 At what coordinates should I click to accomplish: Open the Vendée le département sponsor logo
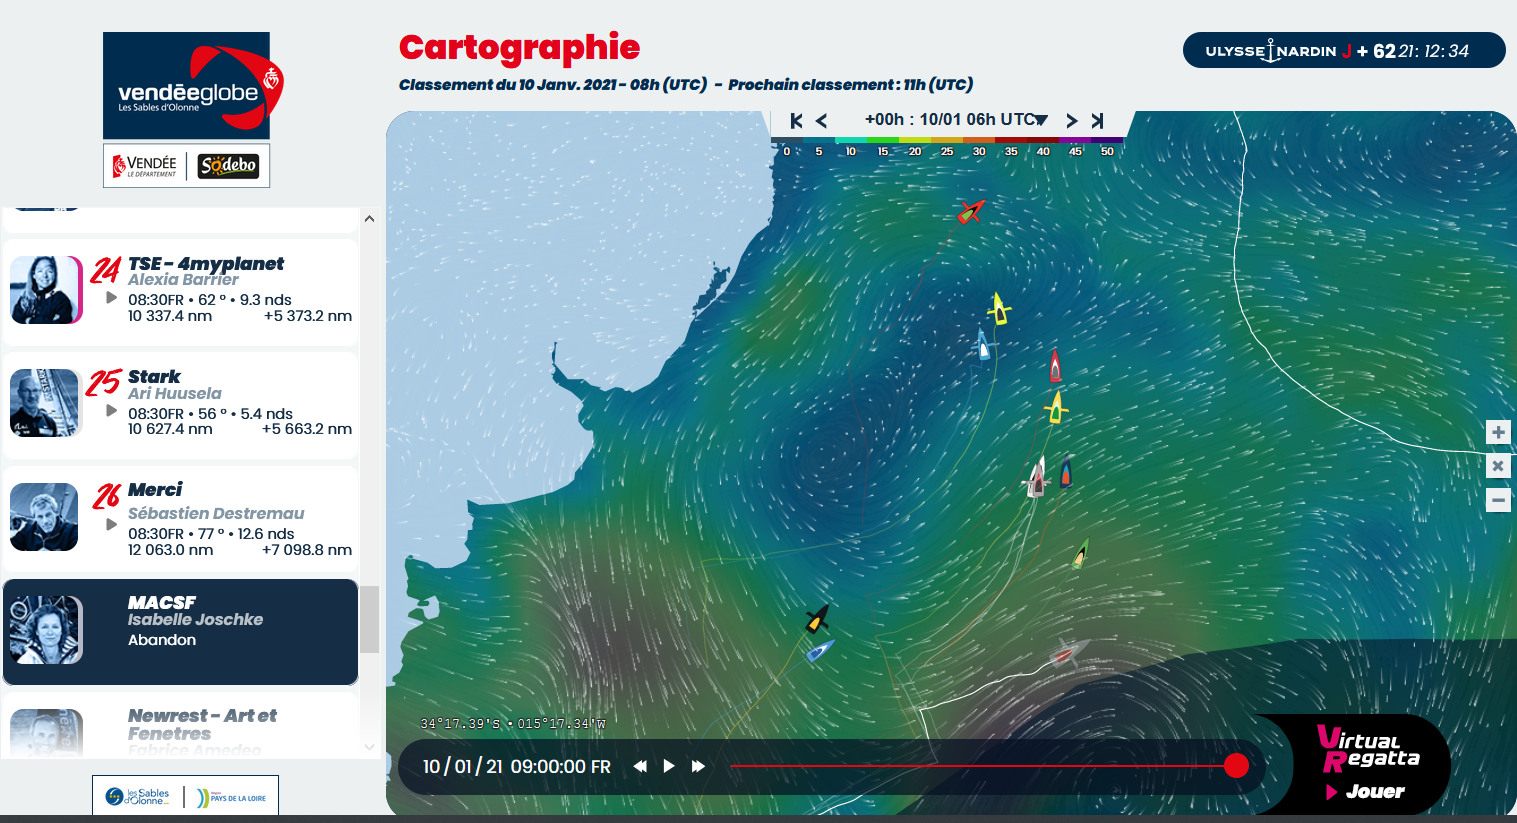coord(146,166)
